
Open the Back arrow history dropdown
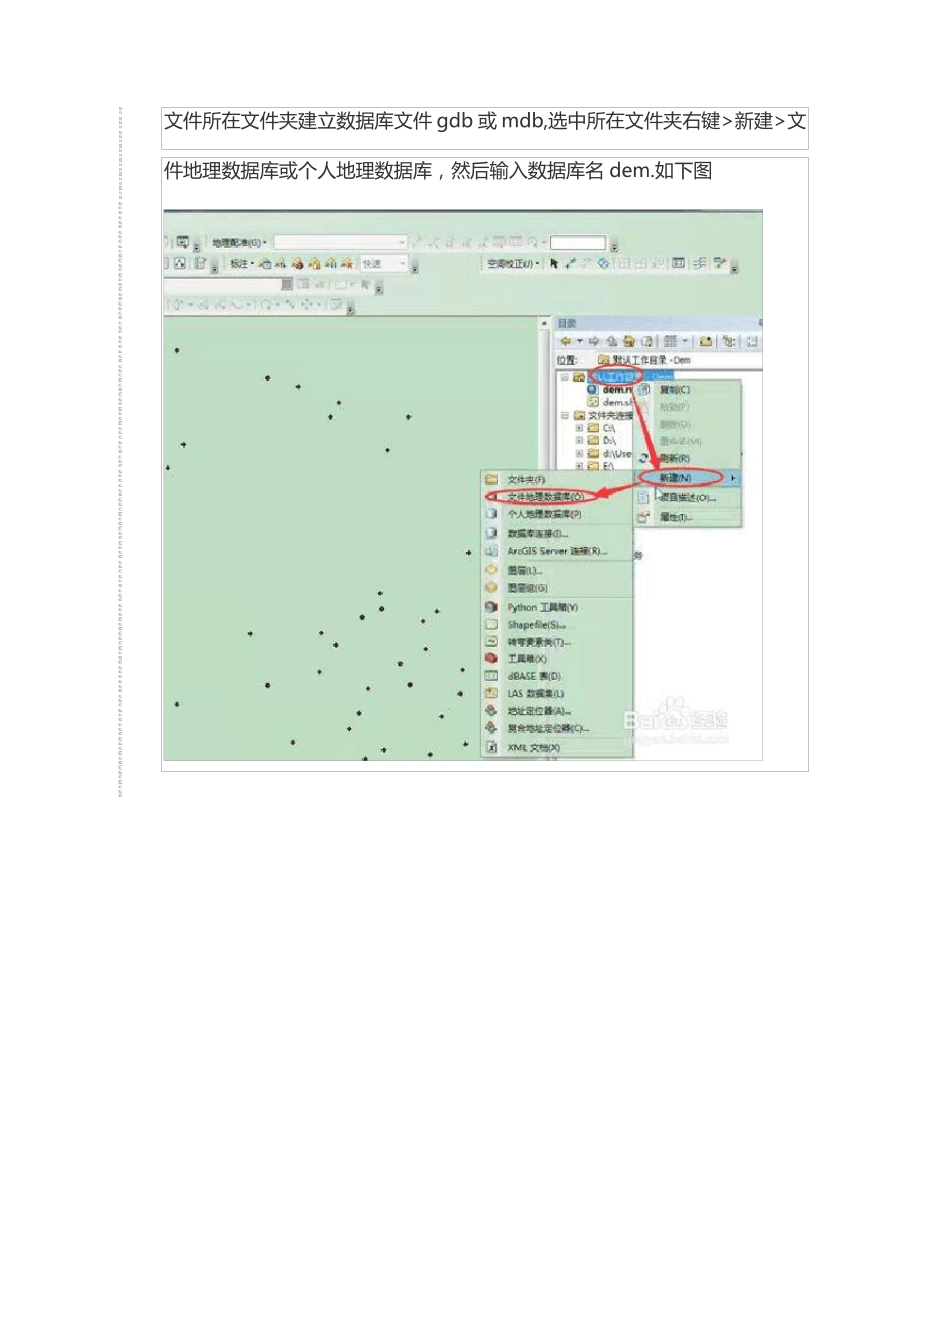click(x=579, y=341)
